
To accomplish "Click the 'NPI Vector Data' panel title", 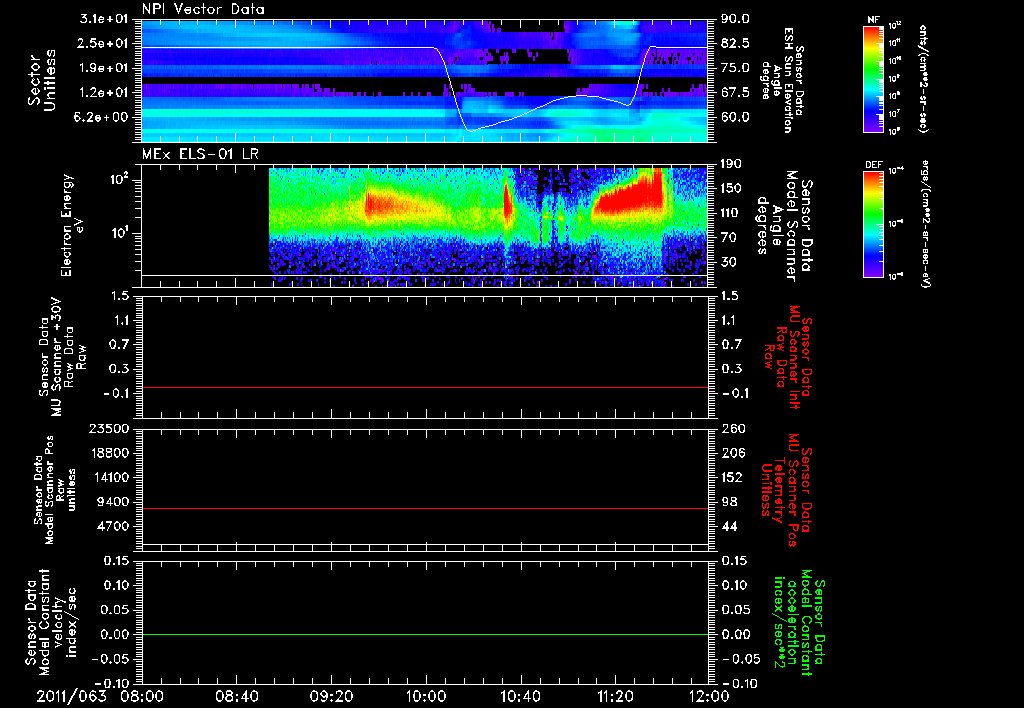I will [203, 9].
